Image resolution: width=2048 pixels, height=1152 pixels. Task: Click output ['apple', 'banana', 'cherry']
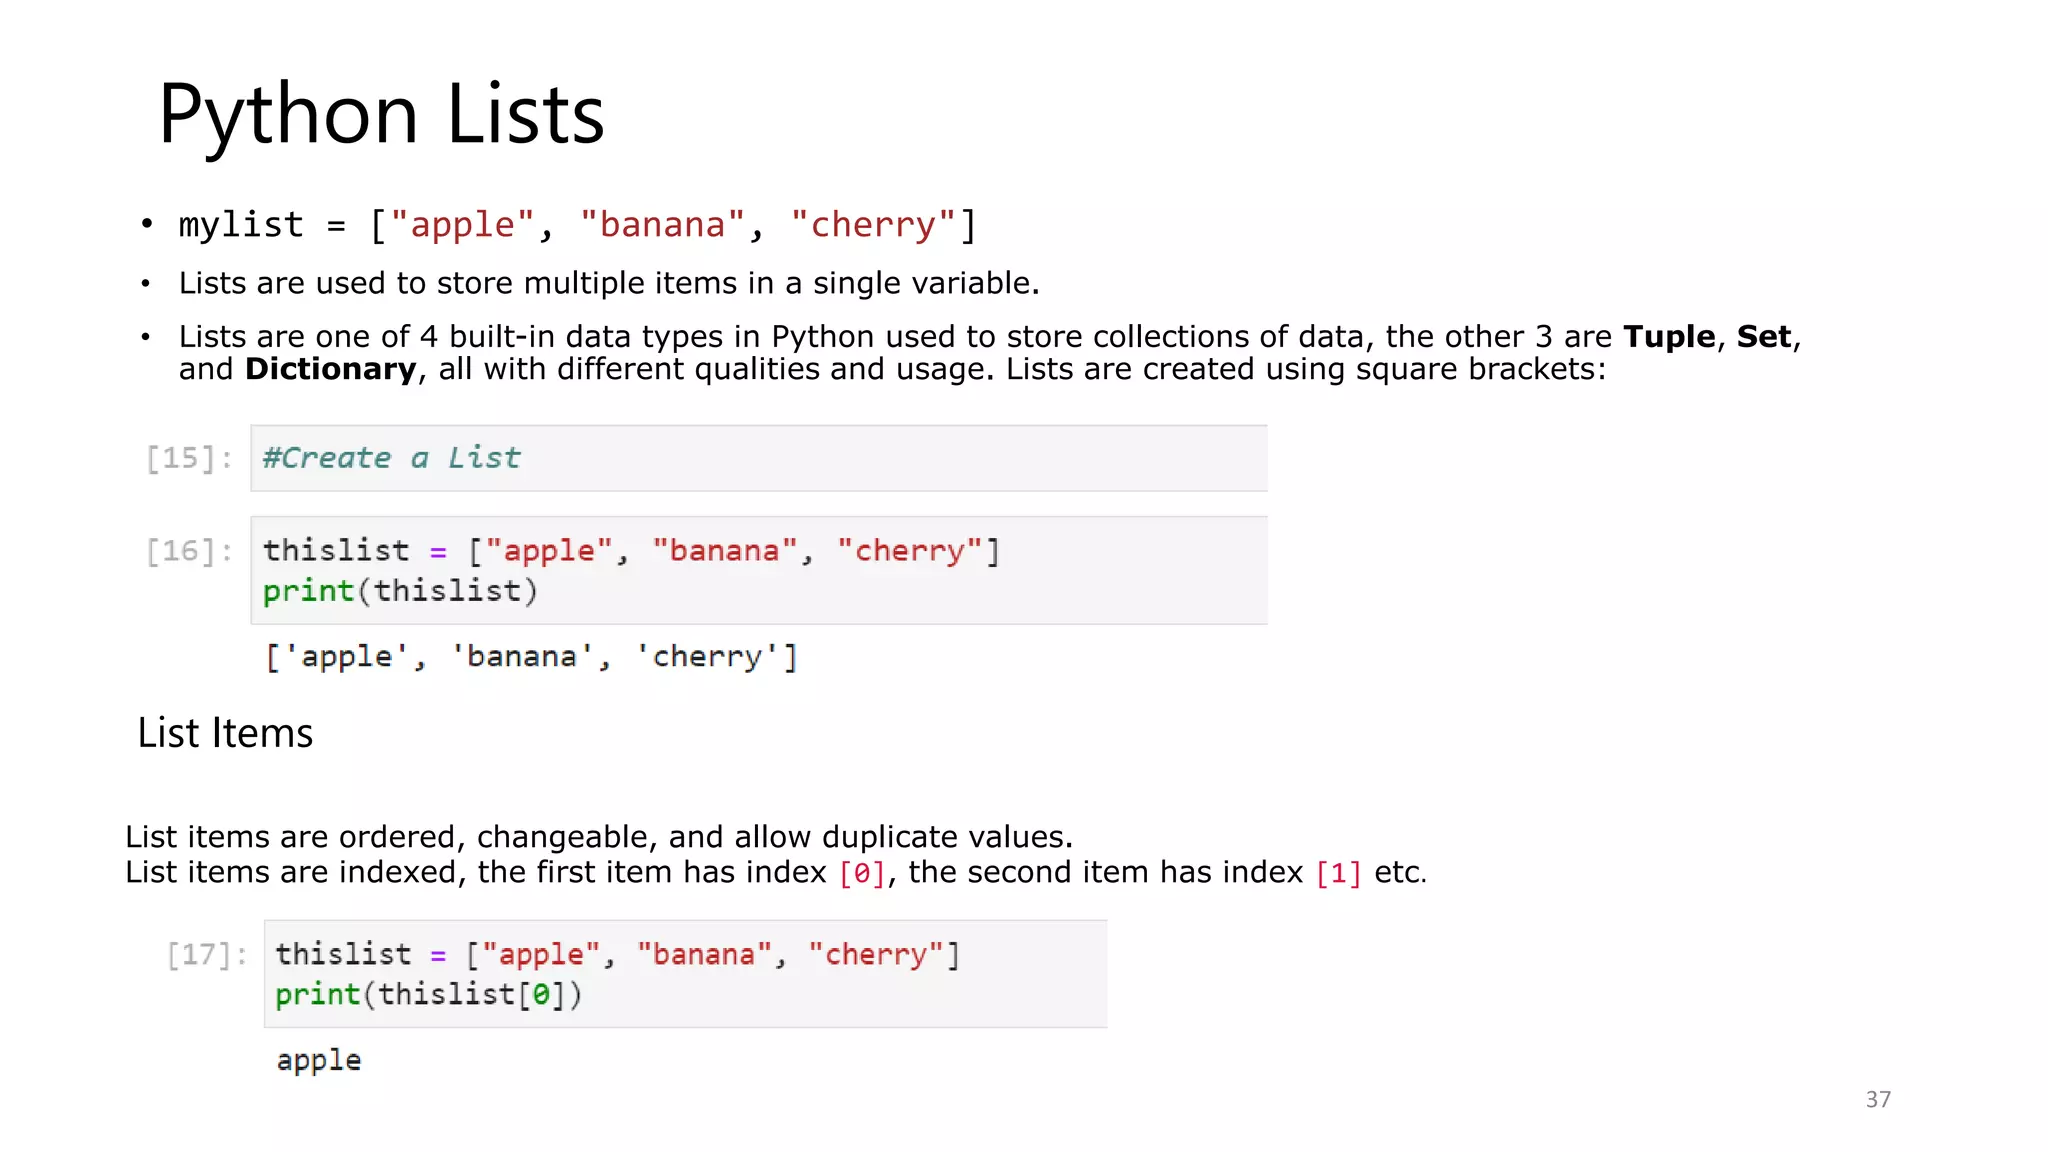click(531, 657)
